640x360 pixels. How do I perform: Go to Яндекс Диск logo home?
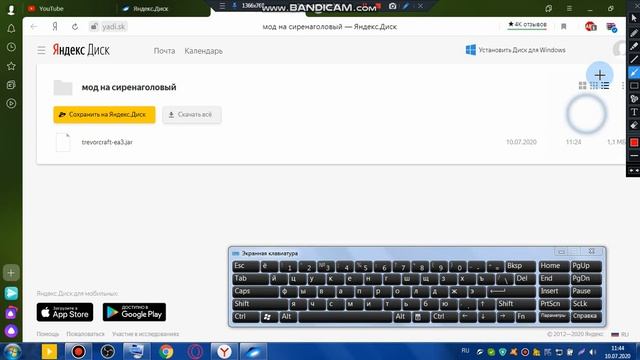pyautogui.click(x=81, y=50)
